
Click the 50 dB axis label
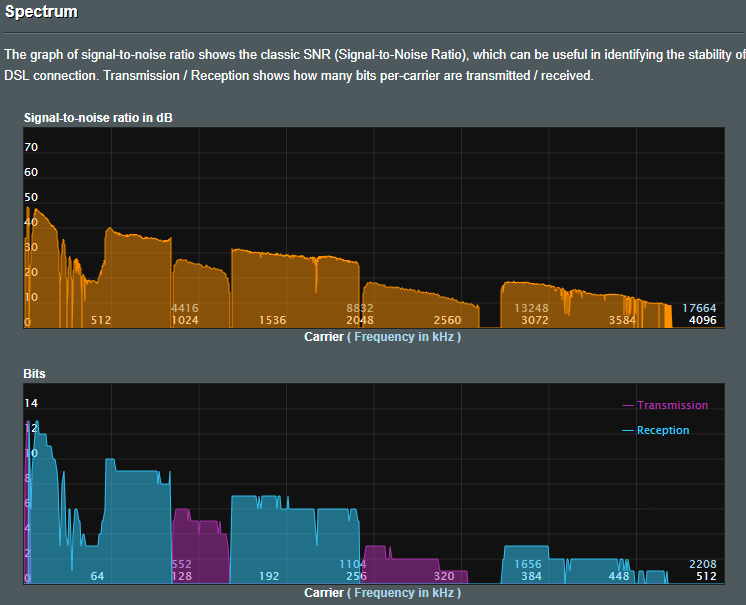[x=31, y=197]
